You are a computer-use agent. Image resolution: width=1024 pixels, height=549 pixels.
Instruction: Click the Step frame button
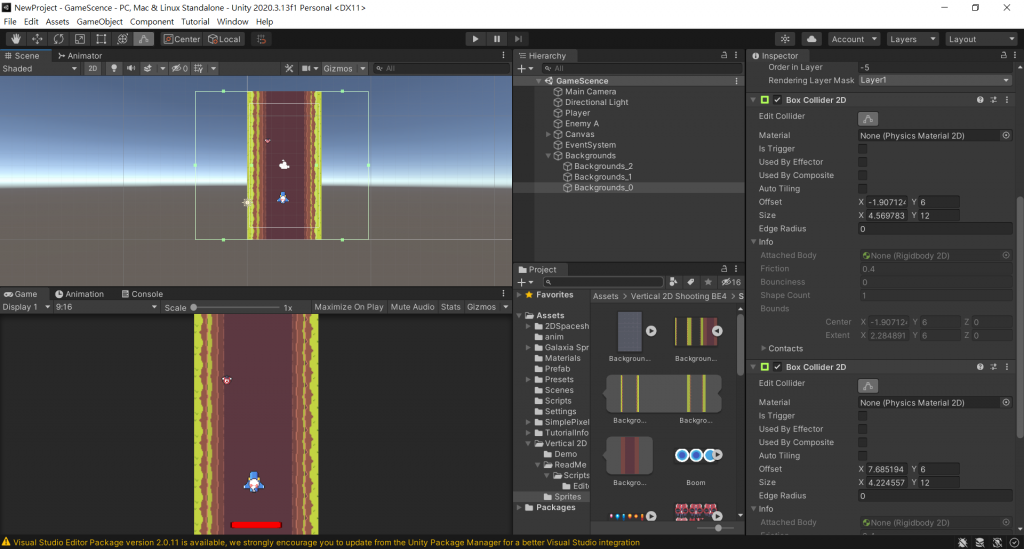point(518,39)
